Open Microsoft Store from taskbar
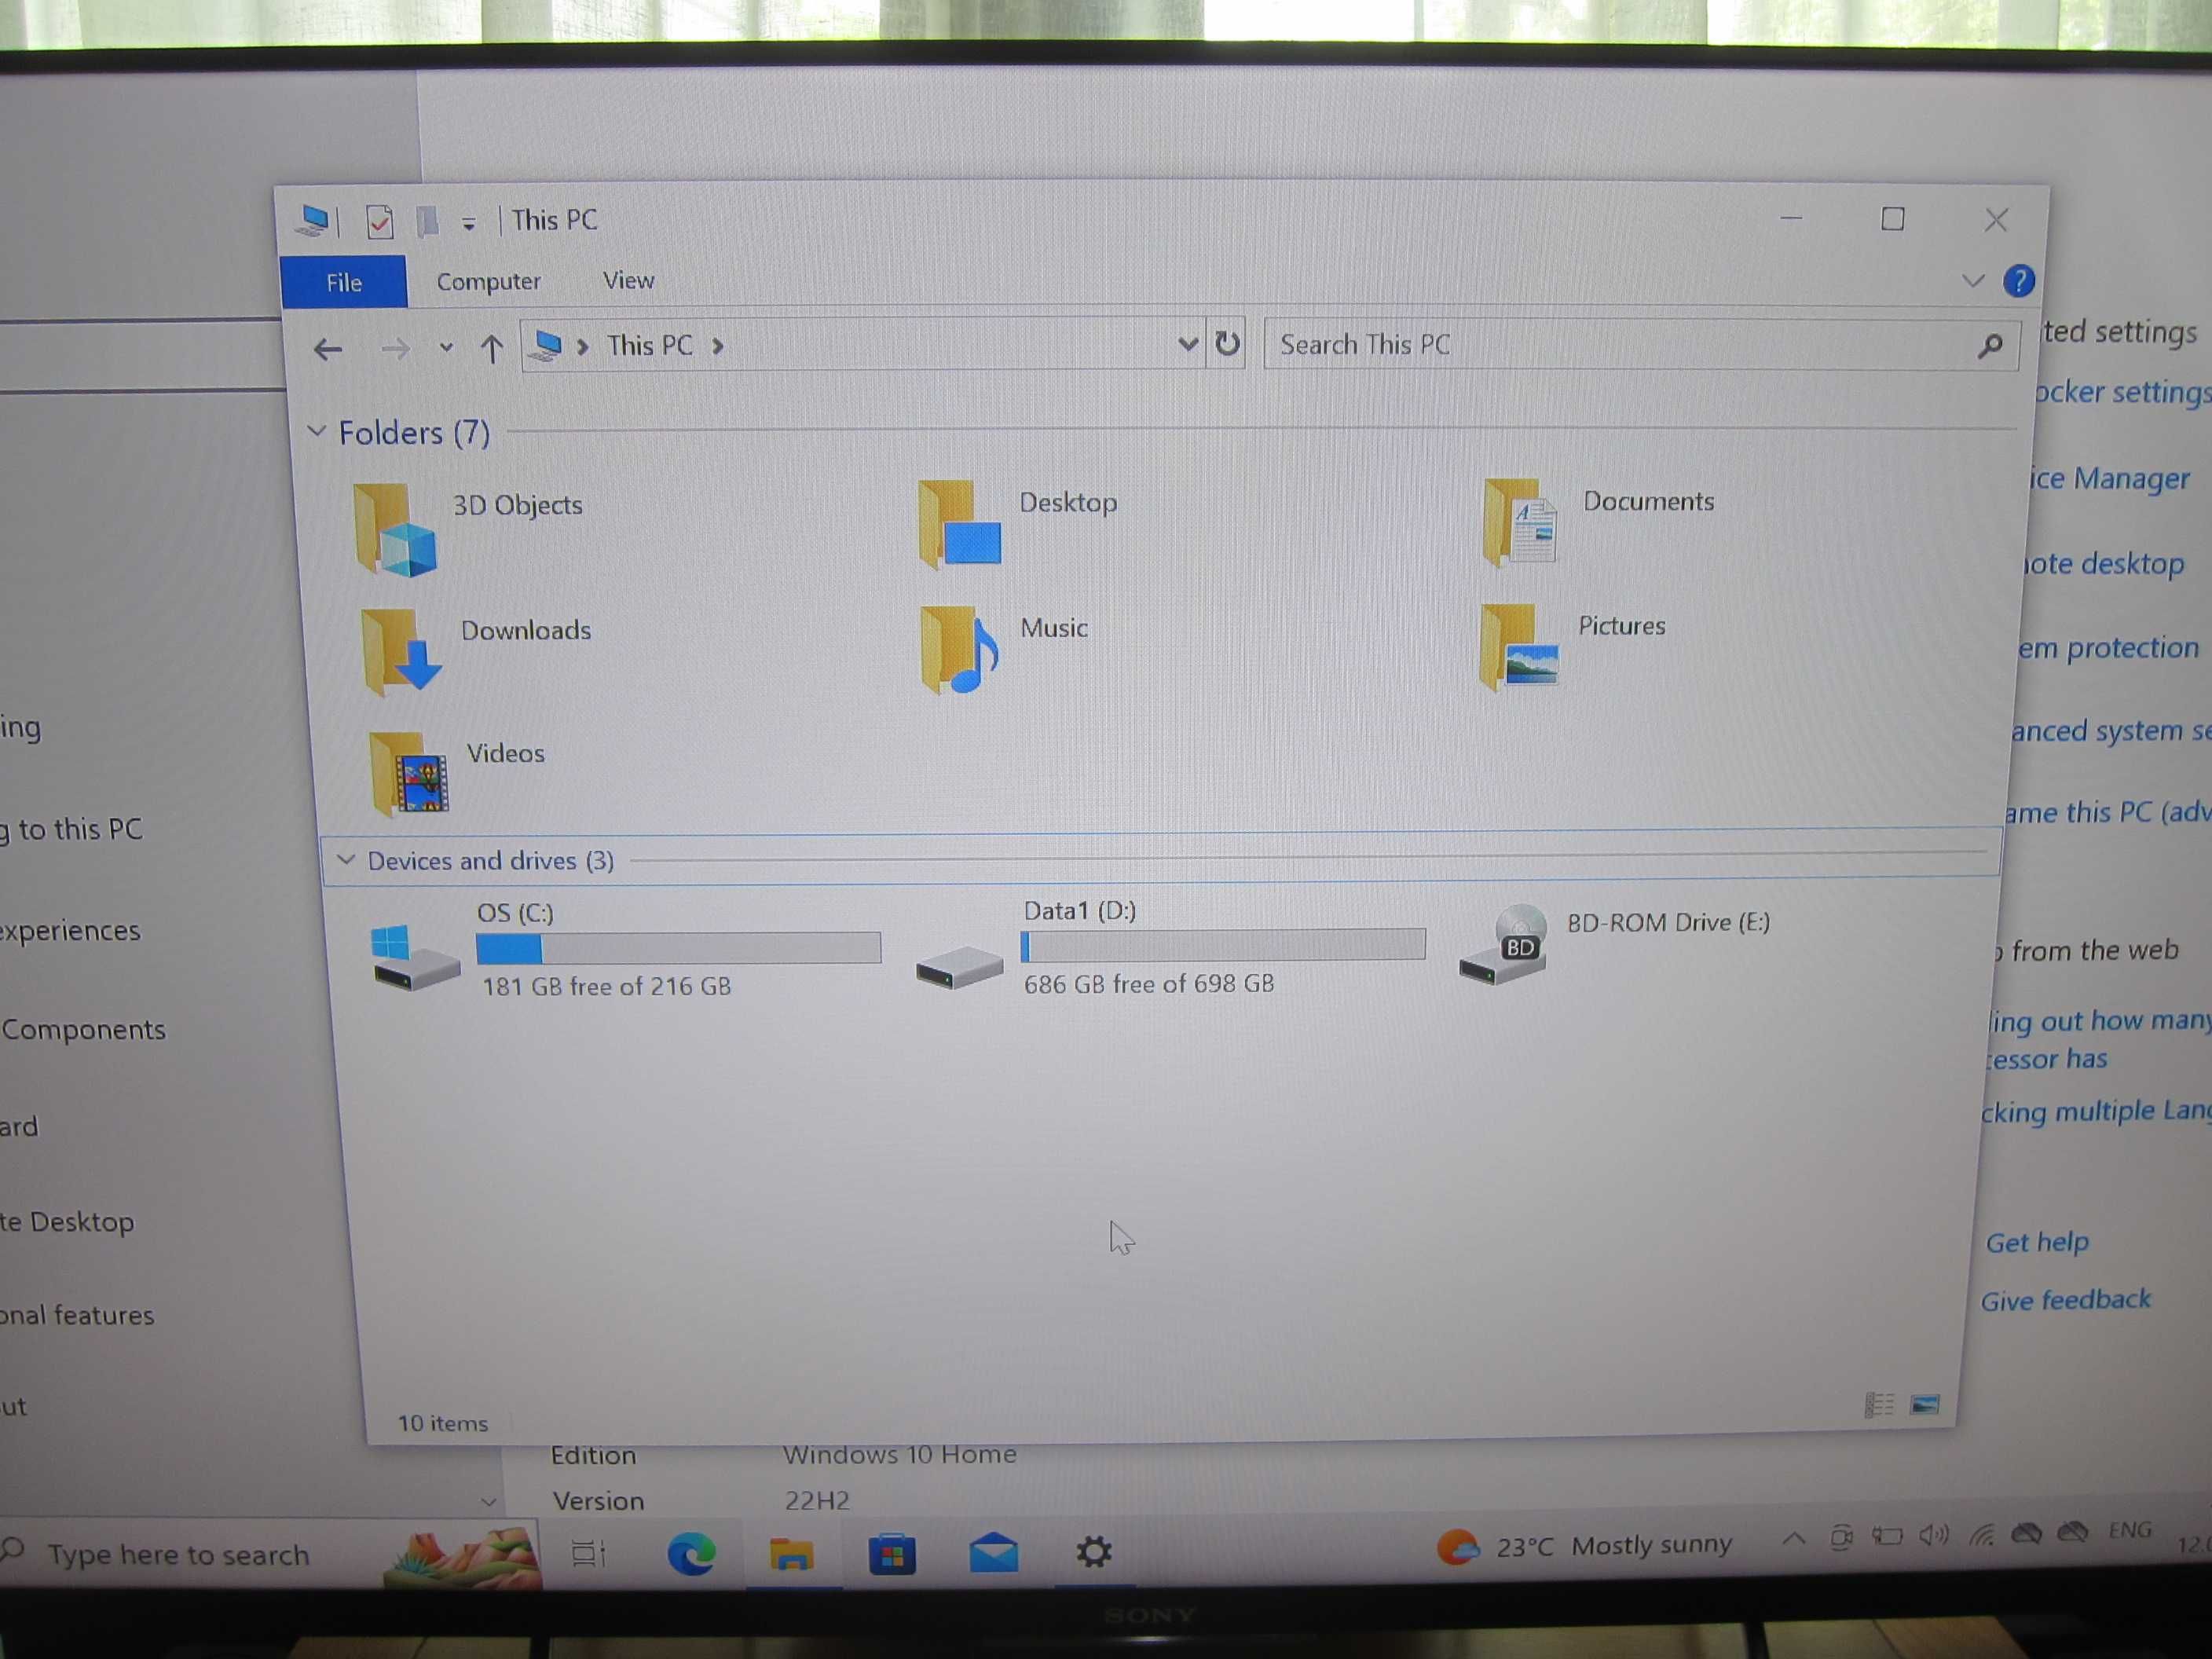 point(892,1554)
